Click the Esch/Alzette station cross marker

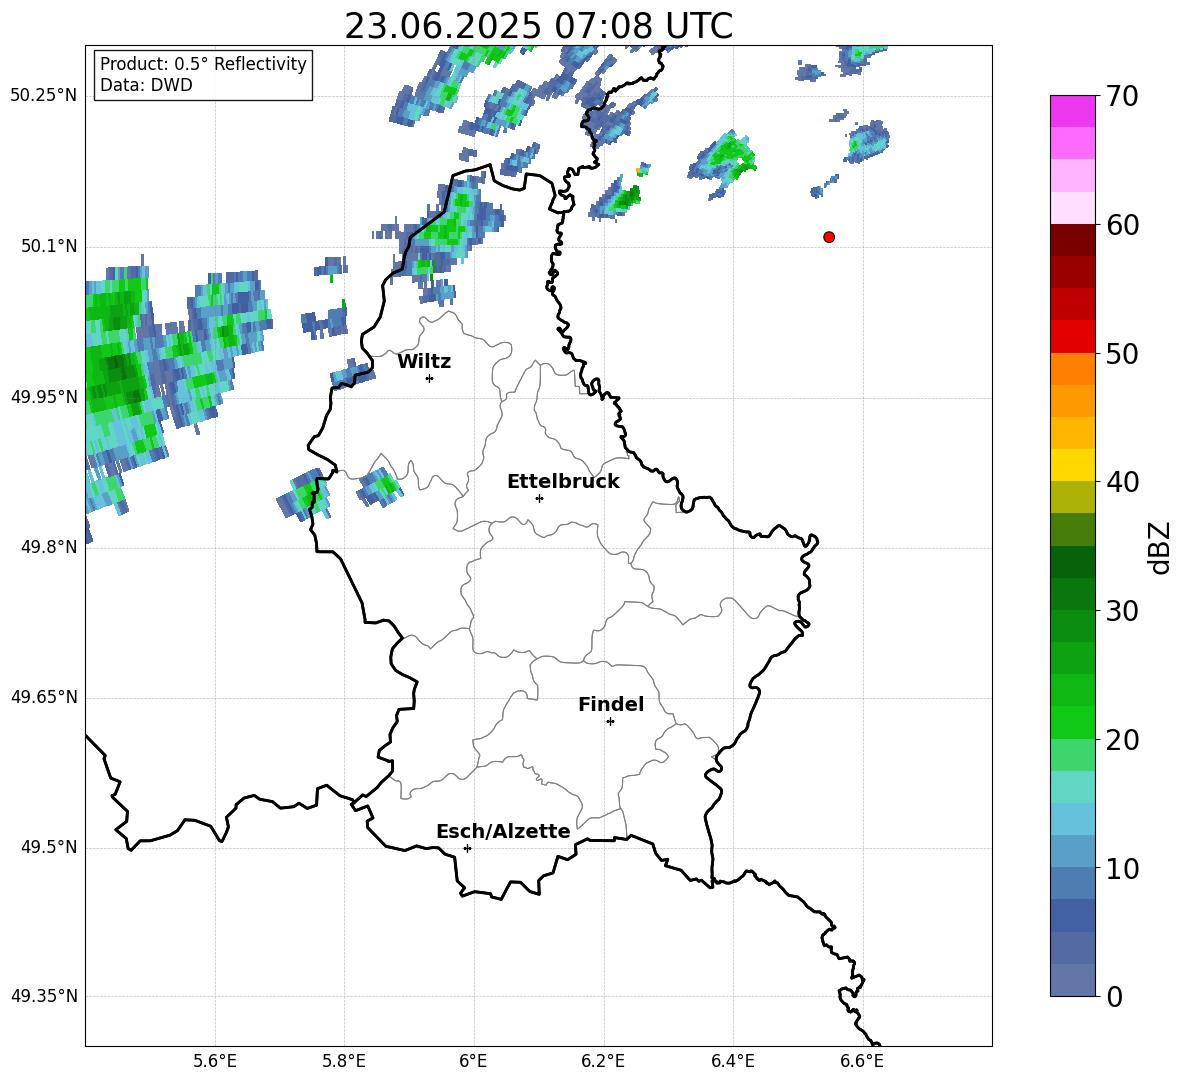click(467, 848)
